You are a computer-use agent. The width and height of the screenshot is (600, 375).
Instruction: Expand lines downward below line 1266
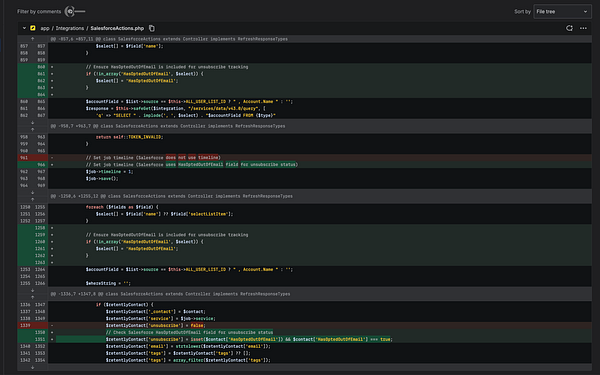pyautogui.click(x=33, y=290)
